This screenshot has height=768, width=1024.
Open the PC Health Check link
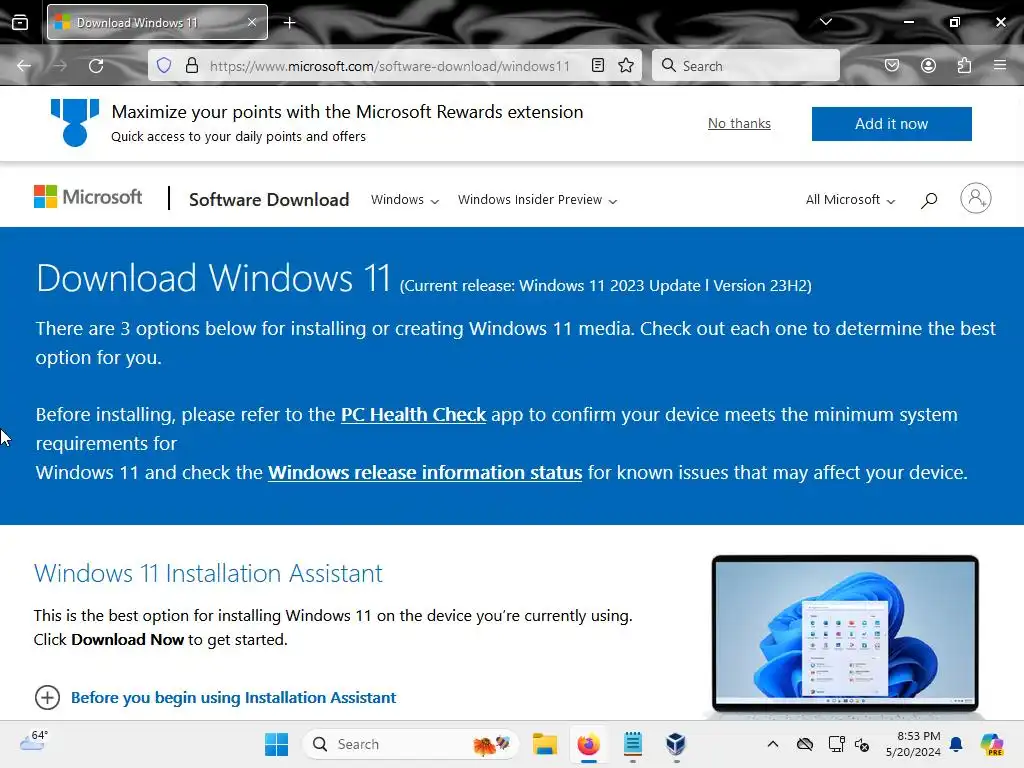click(413, 415)
